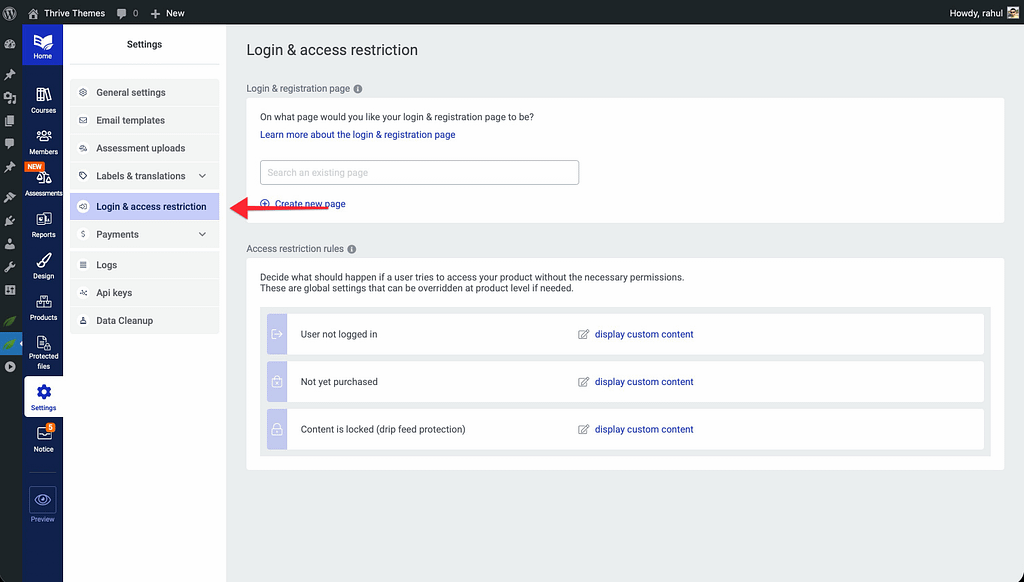
Task: Click the Search an existing page field
Action: click(419, 173)
